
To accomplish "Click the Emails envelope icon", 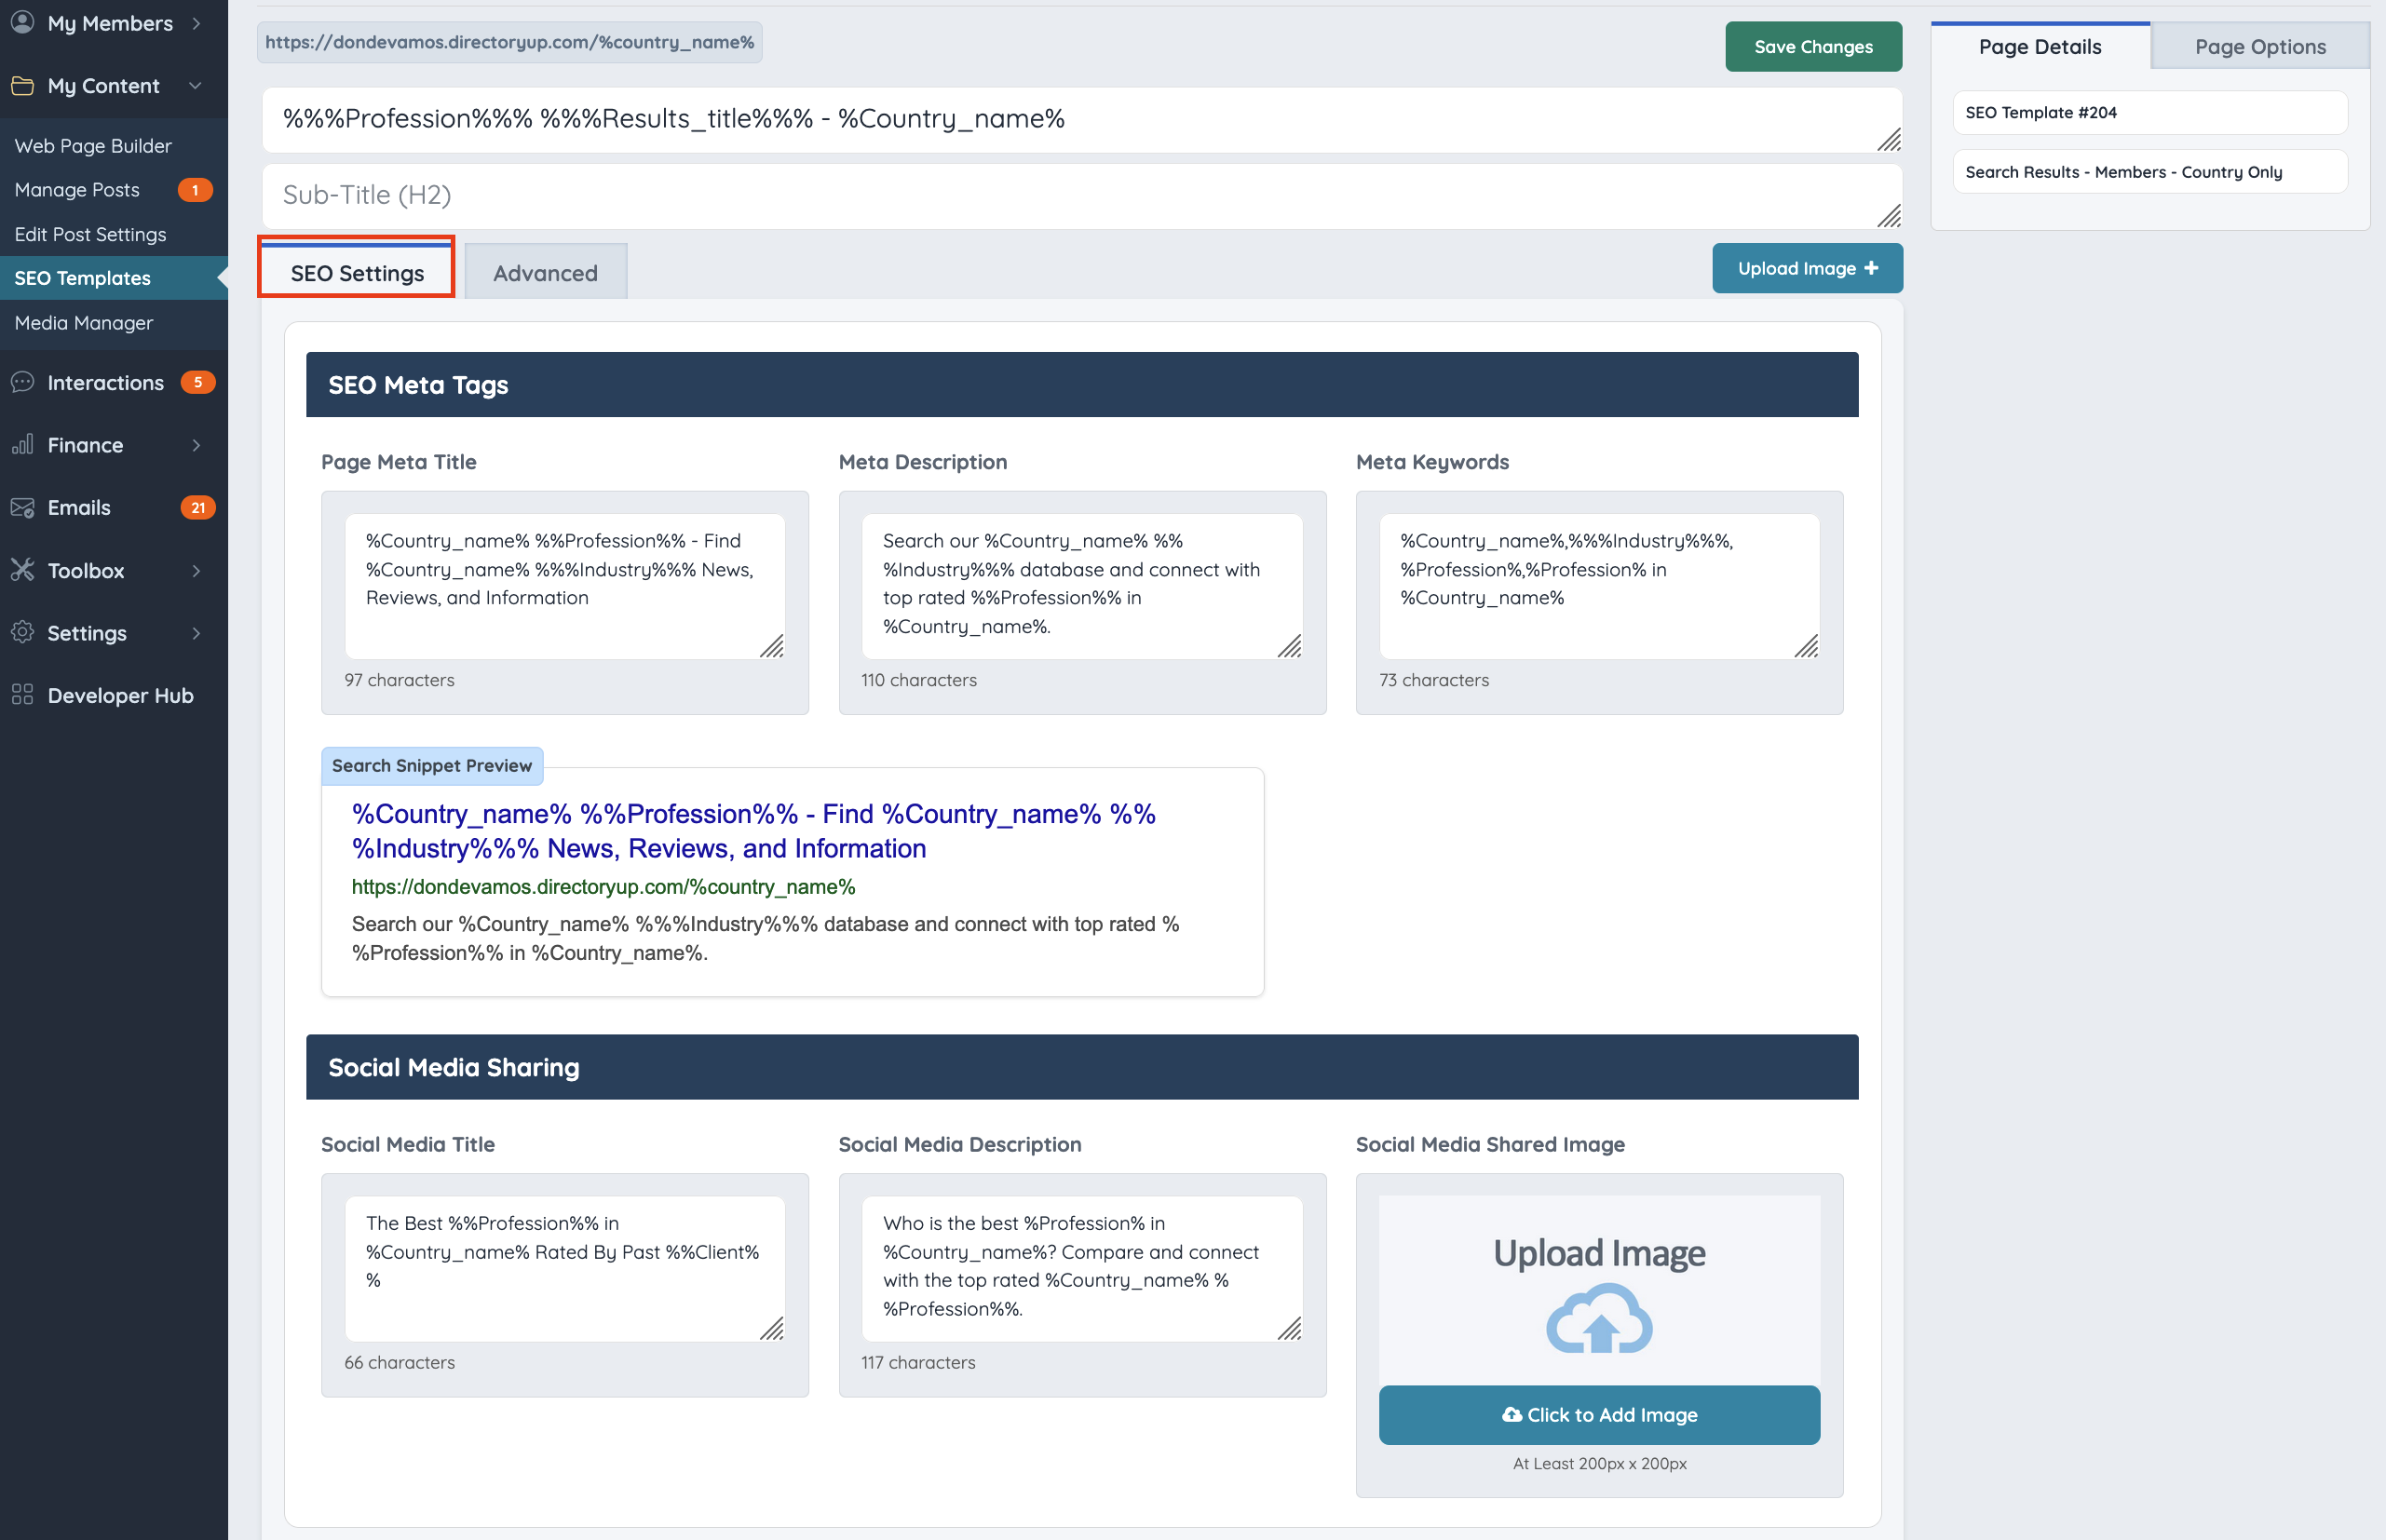I will pos(22,507).
